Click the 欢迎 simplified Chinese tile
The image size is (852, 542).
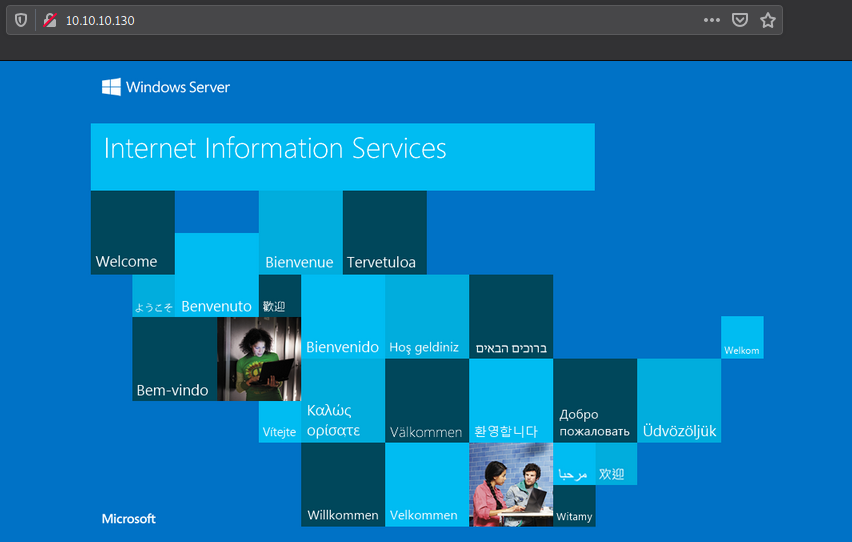[616, 464]
